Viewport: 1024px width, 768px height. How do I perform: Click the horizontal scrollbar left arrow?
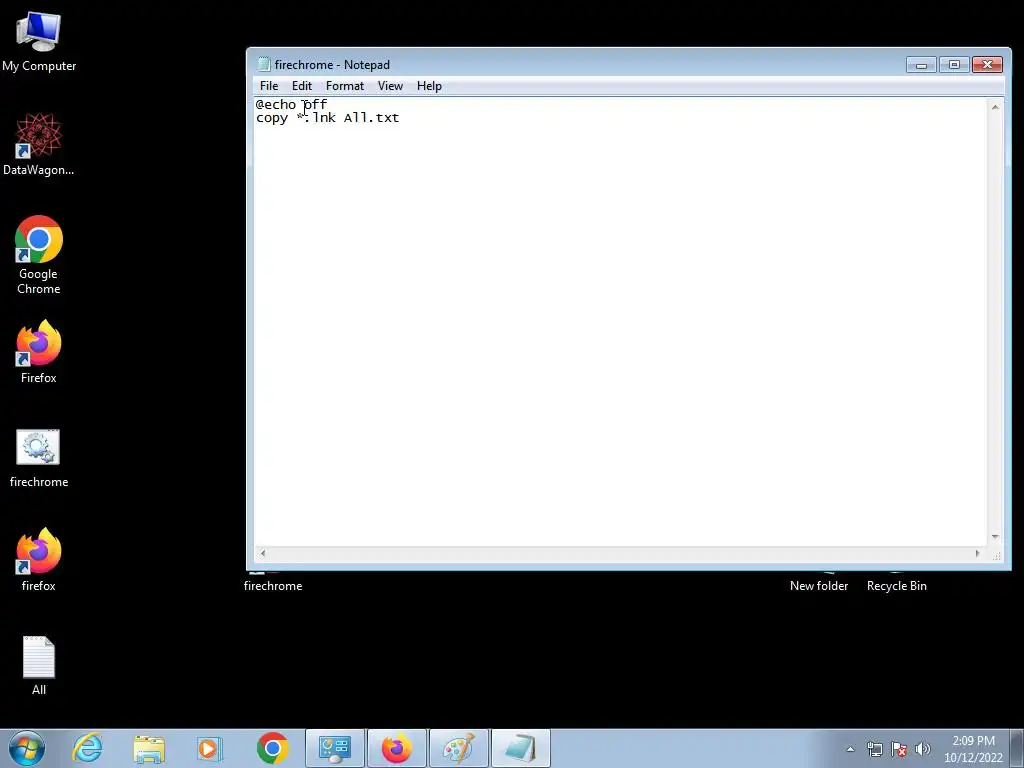(x=263, y=553)
